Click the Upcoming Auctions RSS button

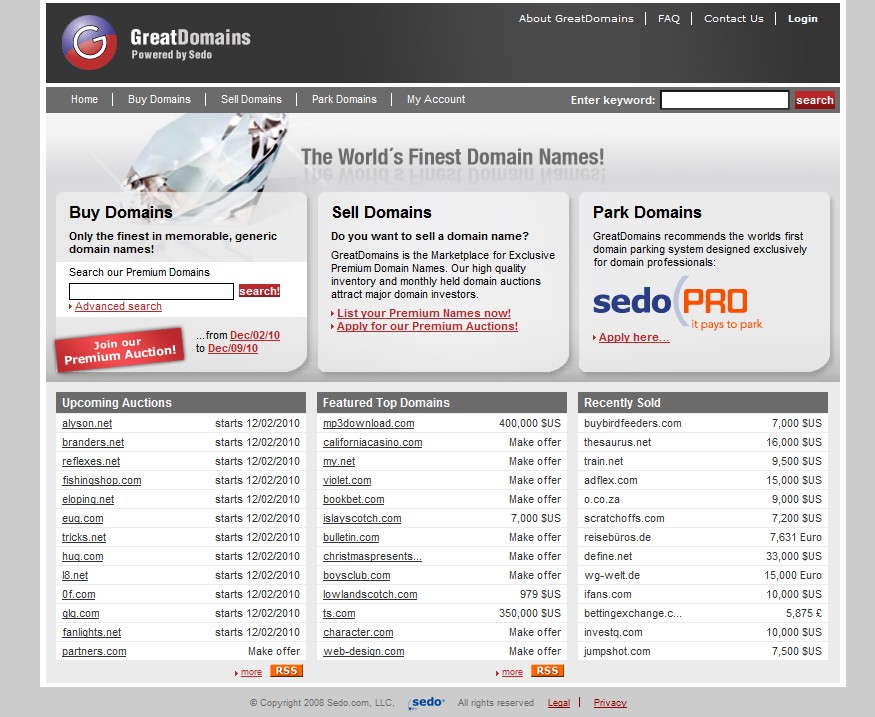pyautogui.click(x=286, y=671)
